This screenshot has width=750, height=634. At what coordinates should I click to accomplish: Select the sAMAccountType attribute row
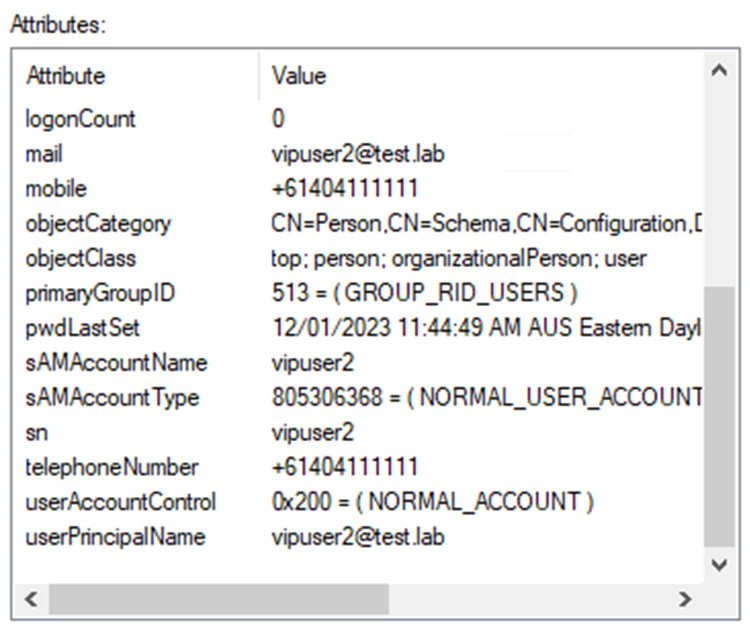click(112, 398)
